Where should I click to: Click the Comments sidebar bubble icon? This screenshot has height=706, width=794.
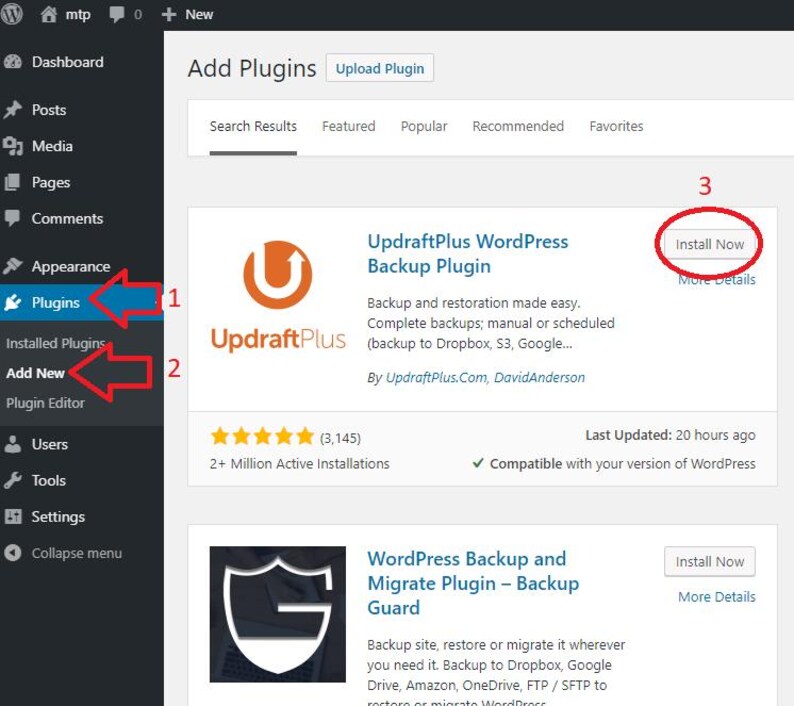click(x=13, y=218)
